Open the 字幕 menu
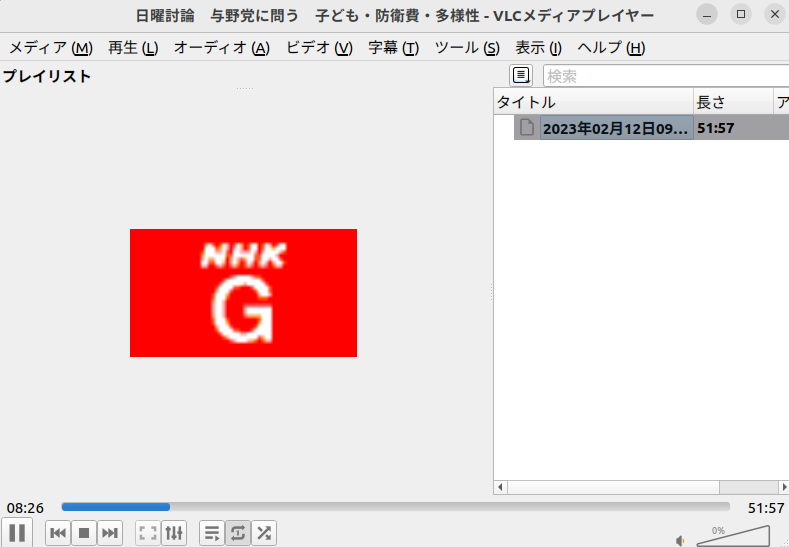This screenshot has width=789, height=547. 393,48
